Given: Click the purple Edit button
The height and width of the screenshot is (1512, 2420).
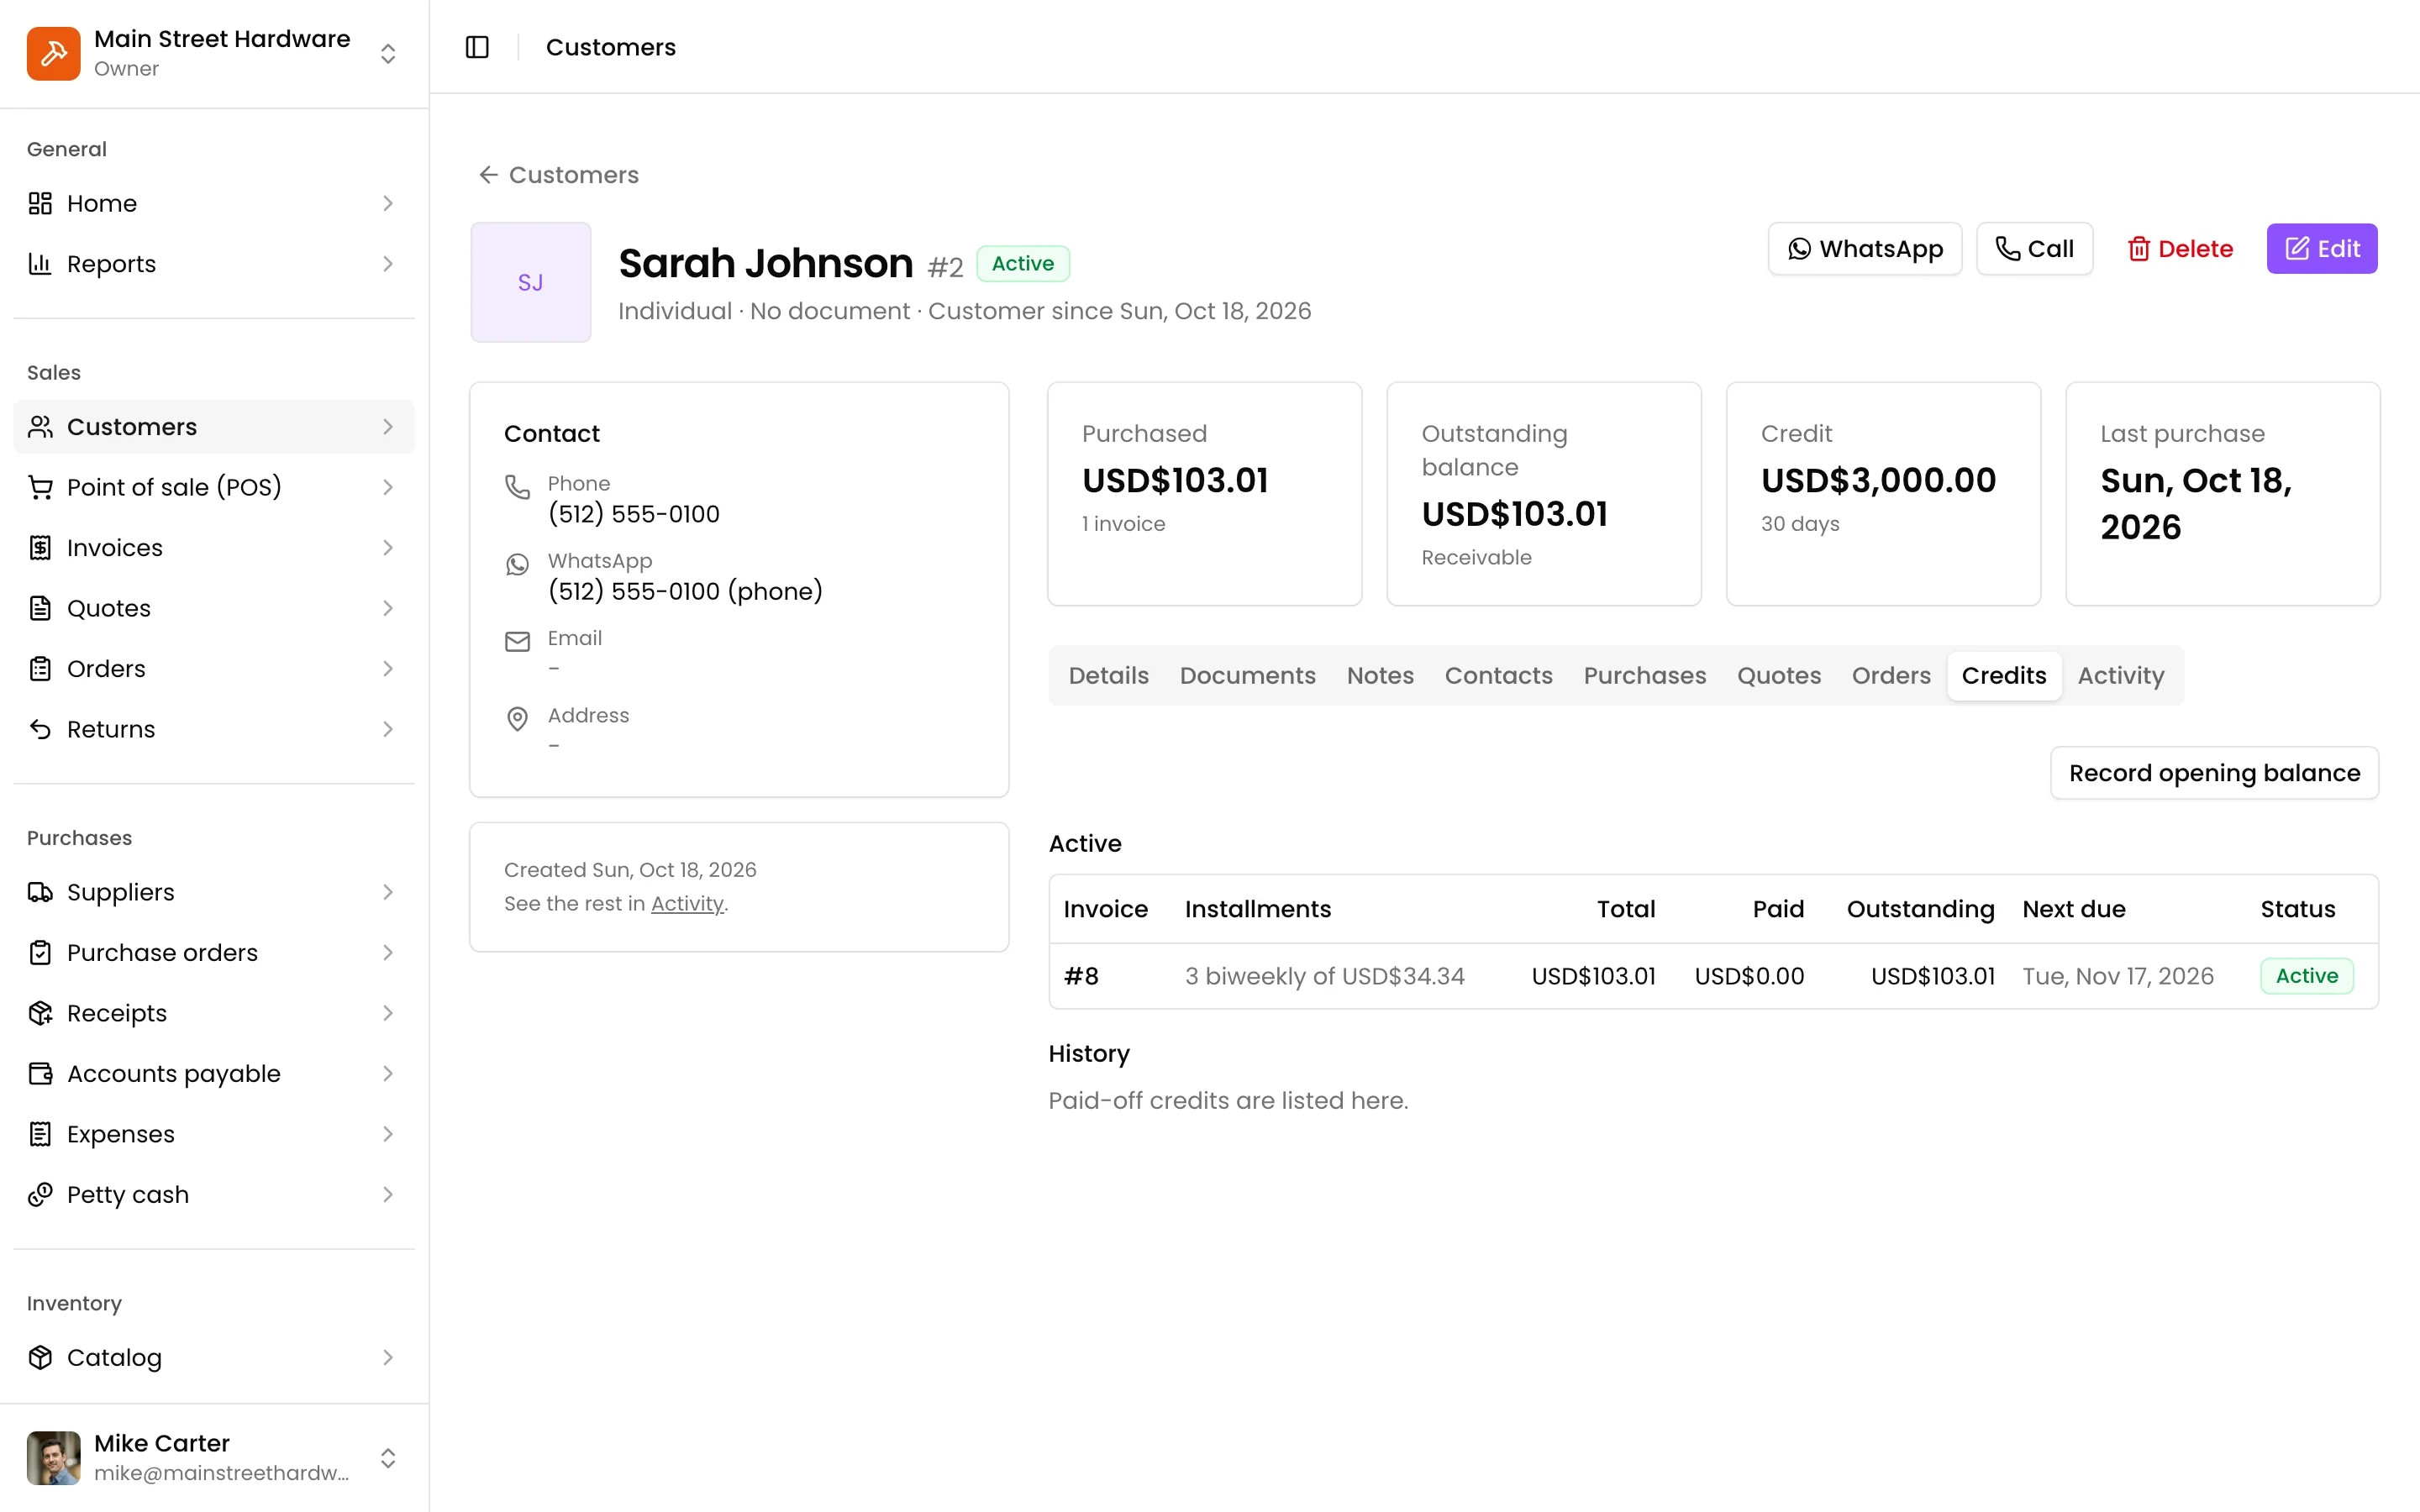Looking at the screenshot, I should [2321, 249].
